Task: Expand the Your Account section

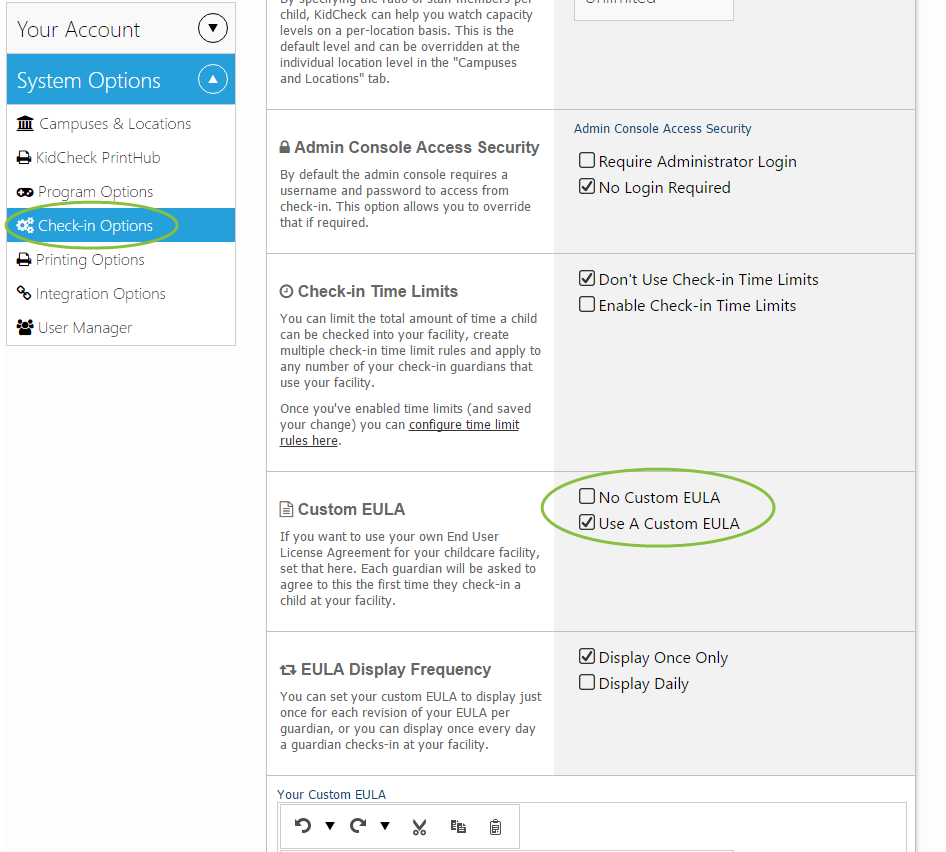Action: [x=213, y=28]
